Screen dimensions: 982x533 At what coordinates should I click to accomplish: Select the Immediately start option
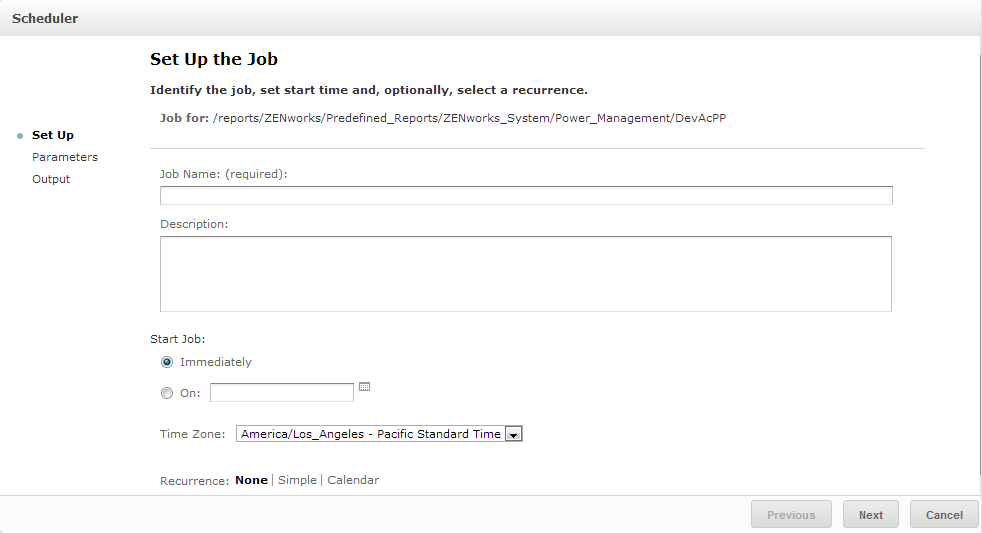pyautogui.click(x=167, y=362)
